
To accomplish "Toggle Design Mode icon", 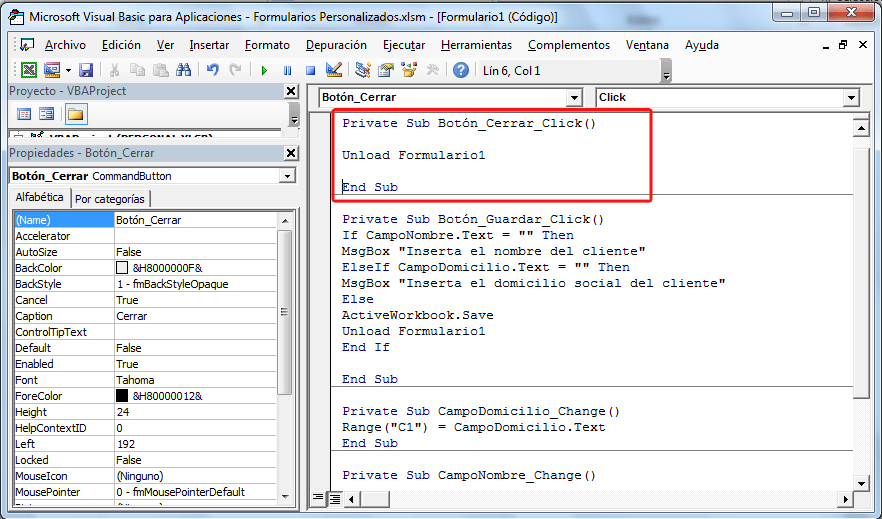I will point(334,70).
